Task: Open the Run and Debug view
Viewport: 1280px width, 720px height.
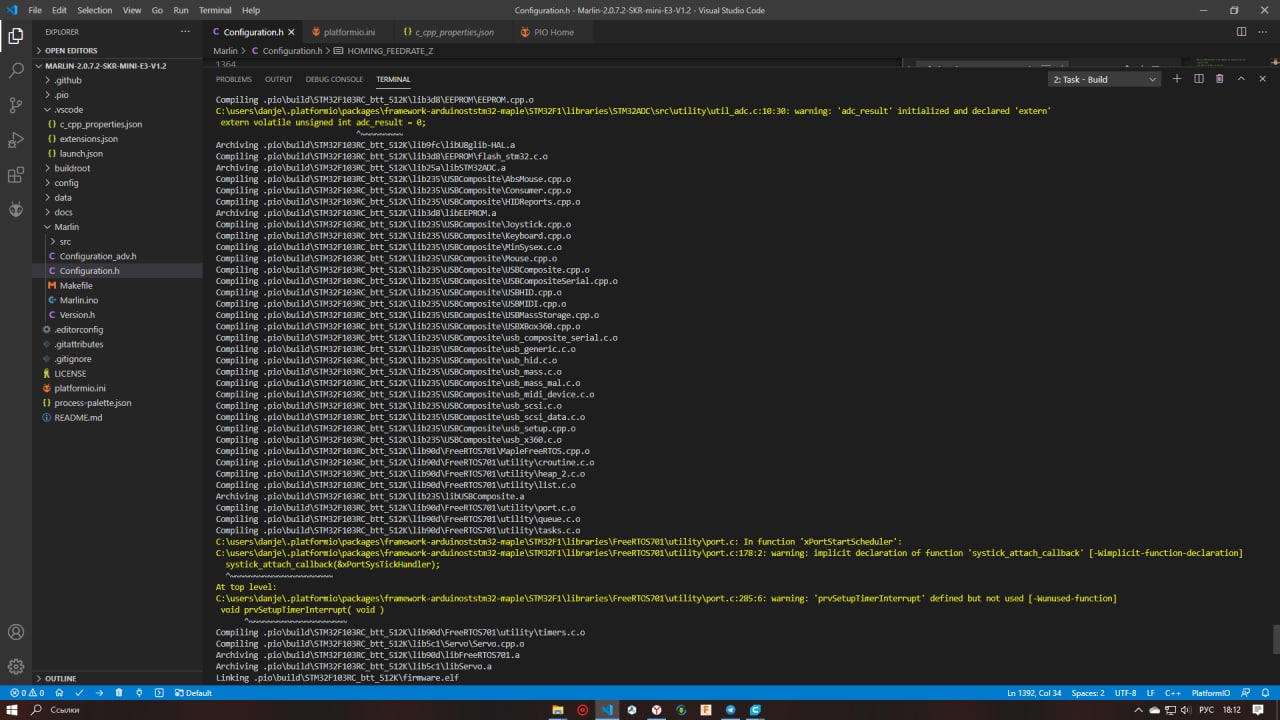Action: (x=16, y=140)
